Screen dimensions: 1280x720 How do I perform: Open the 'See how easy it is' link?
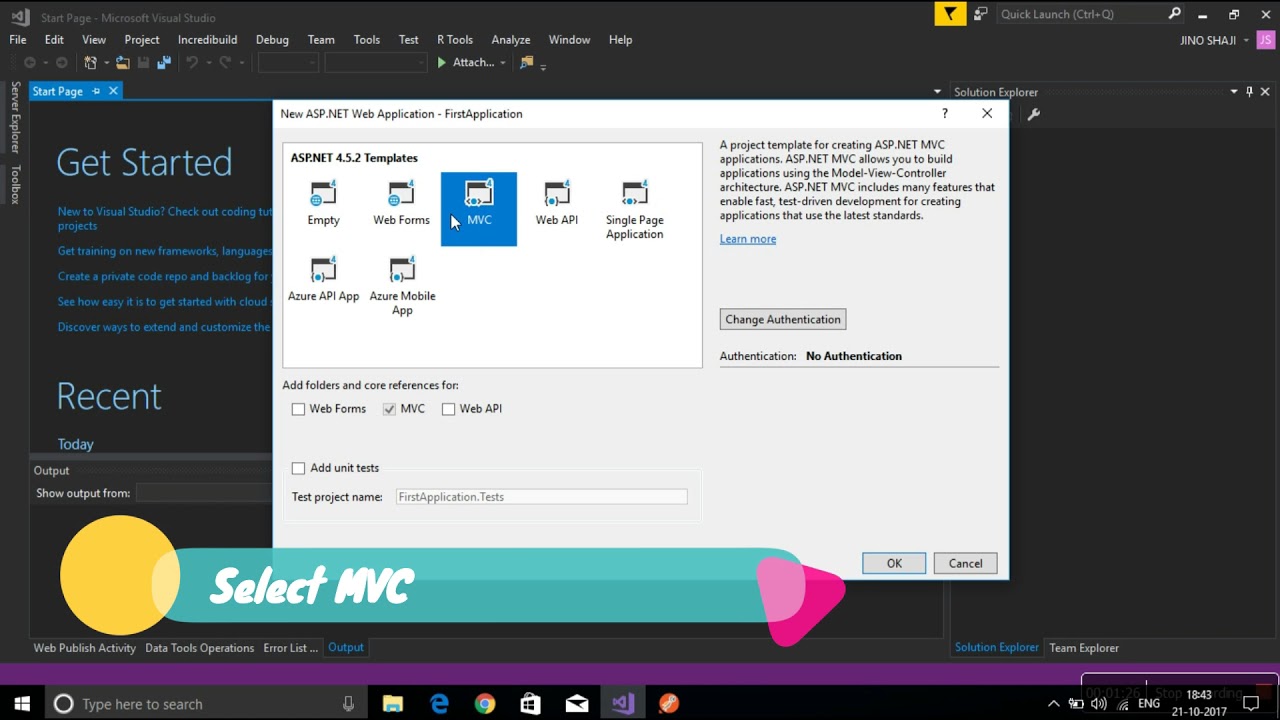(x=164, y=301)
